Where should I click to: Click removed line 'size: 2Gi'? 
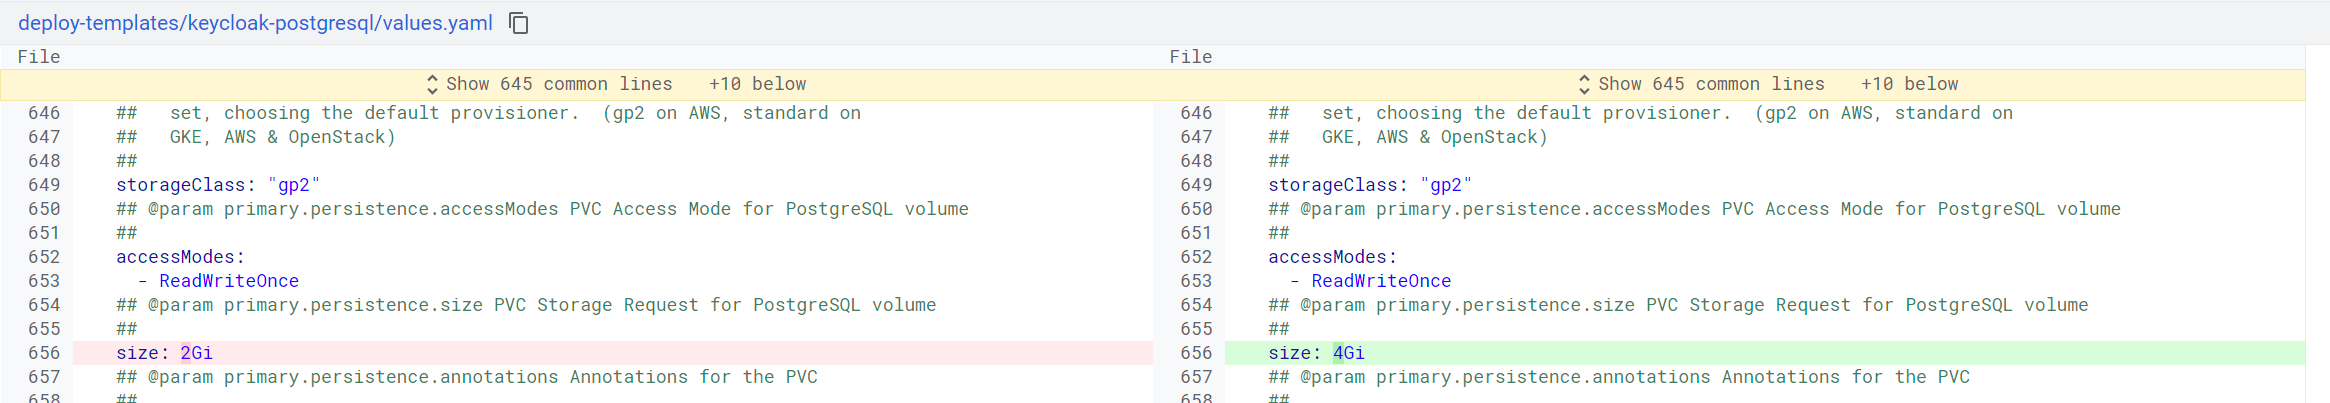pos(613,353)
